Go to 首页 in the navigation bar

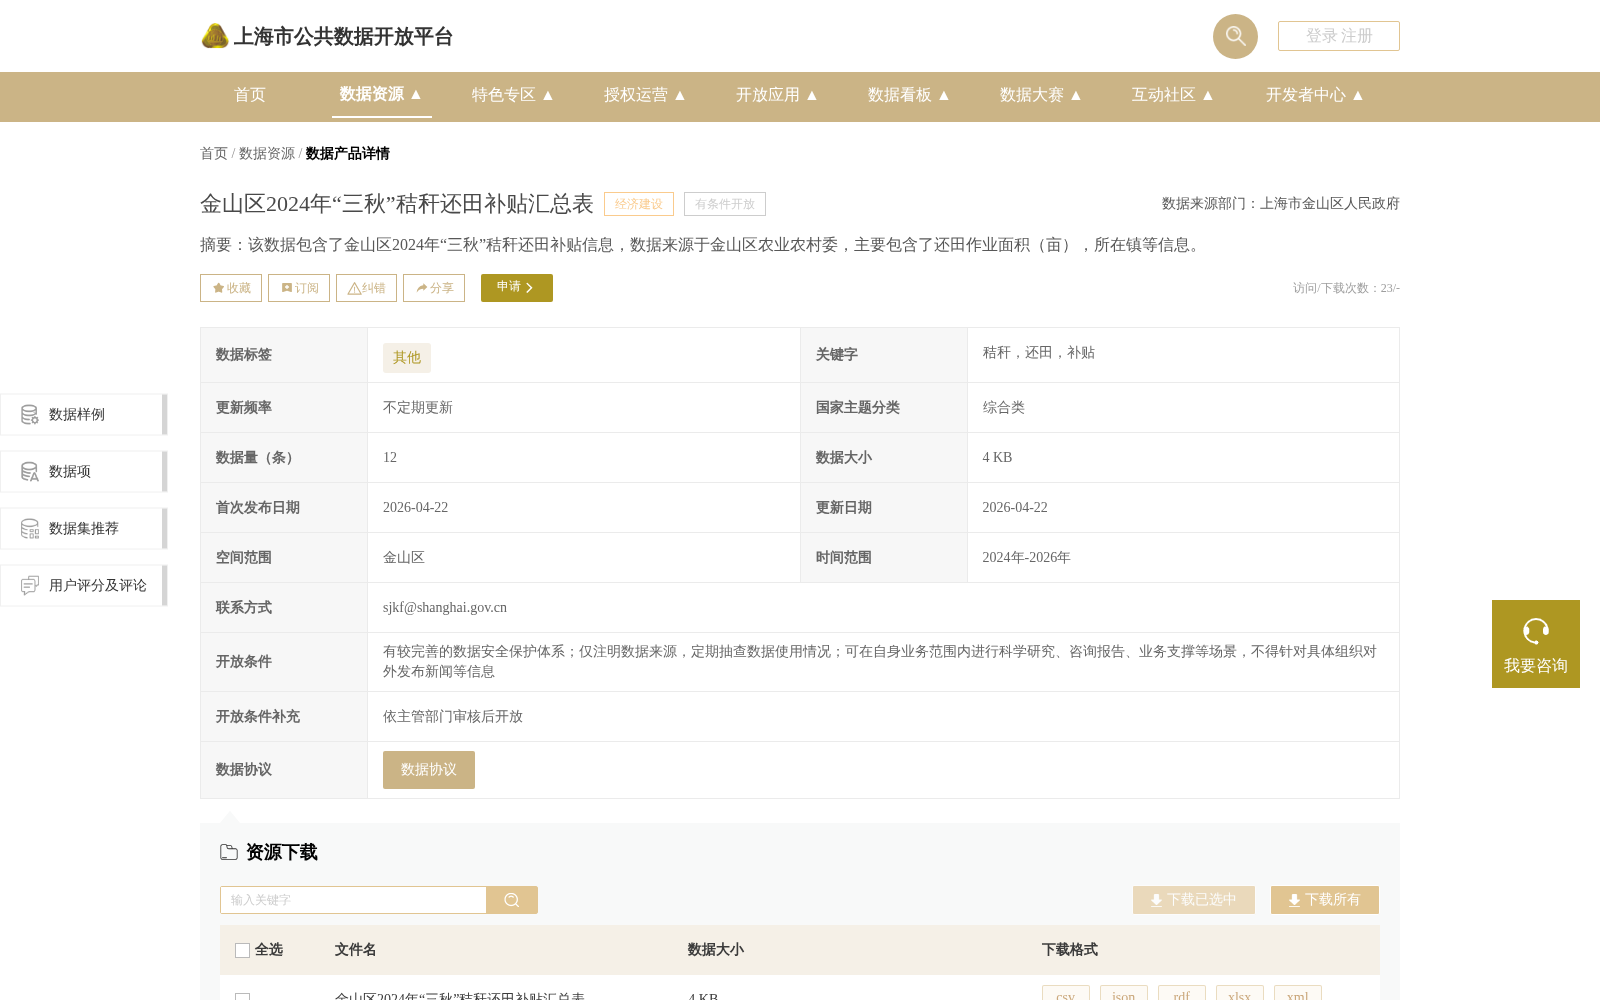tap(250, 95)
